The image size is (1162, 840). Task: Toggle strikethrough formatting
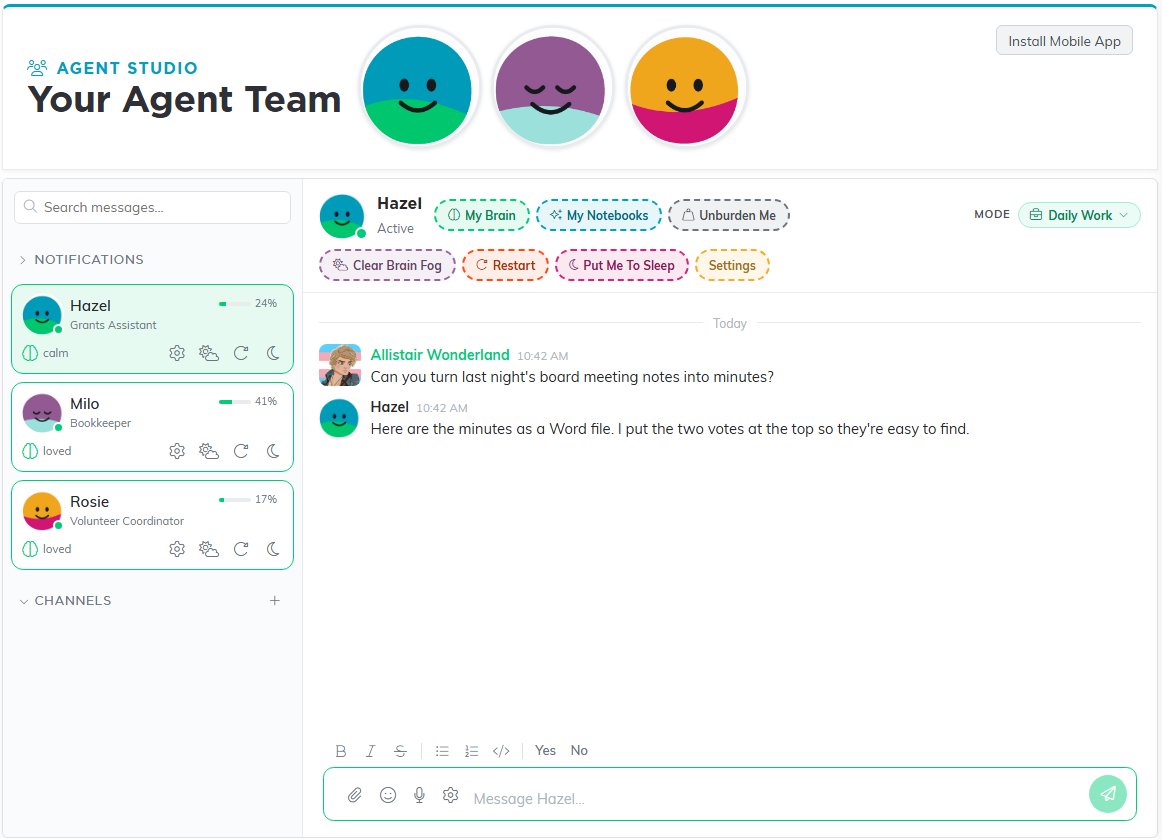click(x=400, y=751)
